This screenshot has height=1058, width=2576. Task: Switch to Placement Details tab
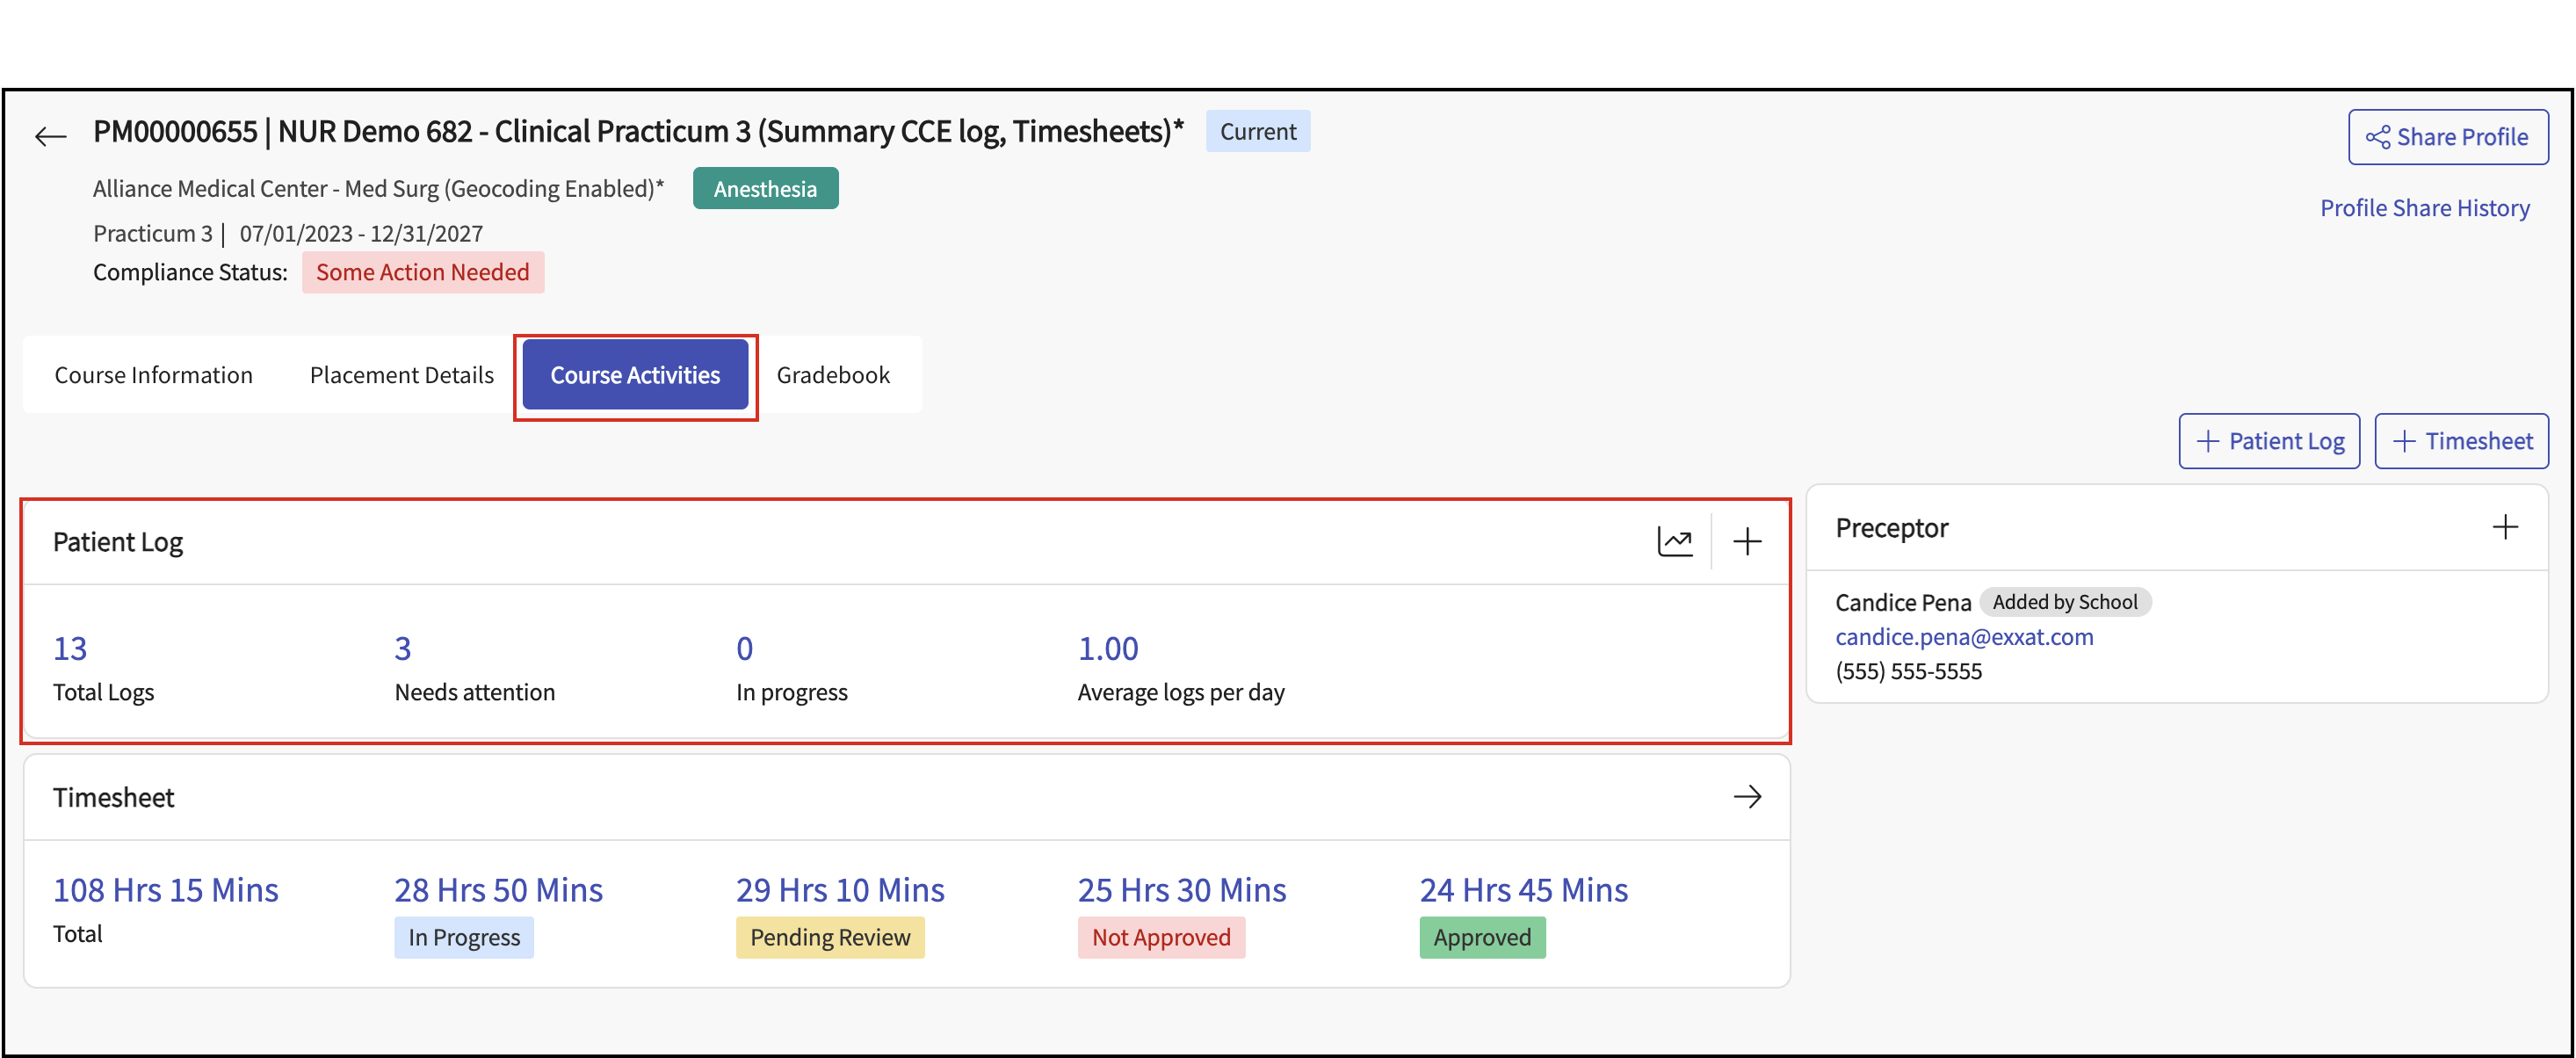pos(401,375)
